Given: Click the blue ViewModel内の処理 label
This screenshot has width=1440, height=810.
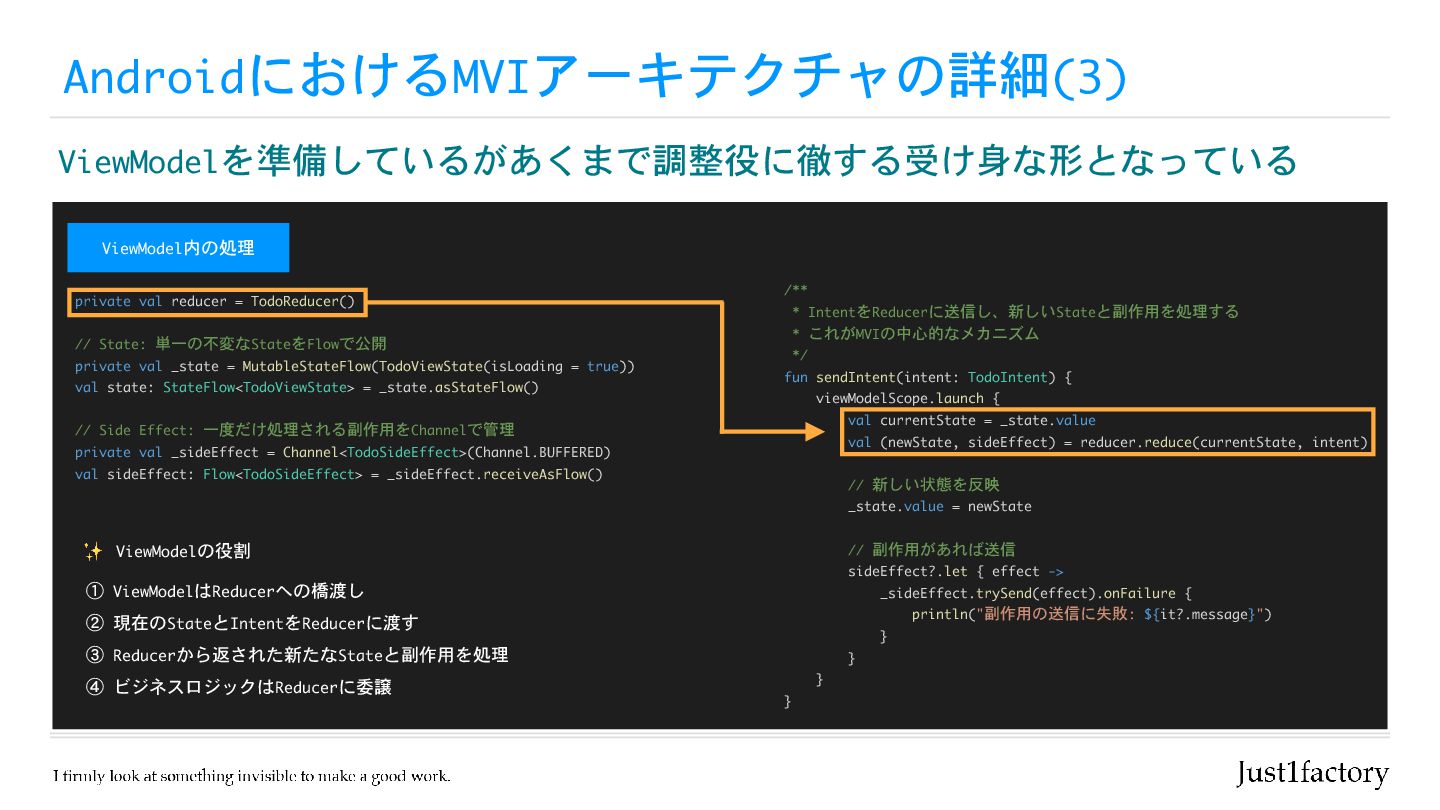Looking at the screenshot, I should click(x=178, y=248).
